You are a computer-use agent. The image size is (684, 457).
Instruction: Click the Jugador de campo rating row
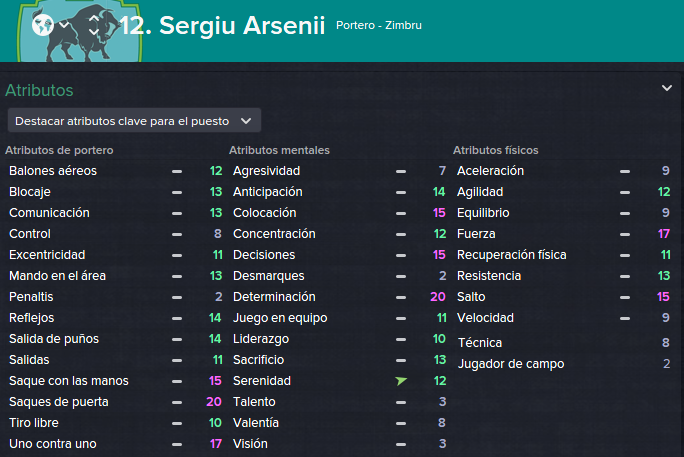(x=564, y=364)
